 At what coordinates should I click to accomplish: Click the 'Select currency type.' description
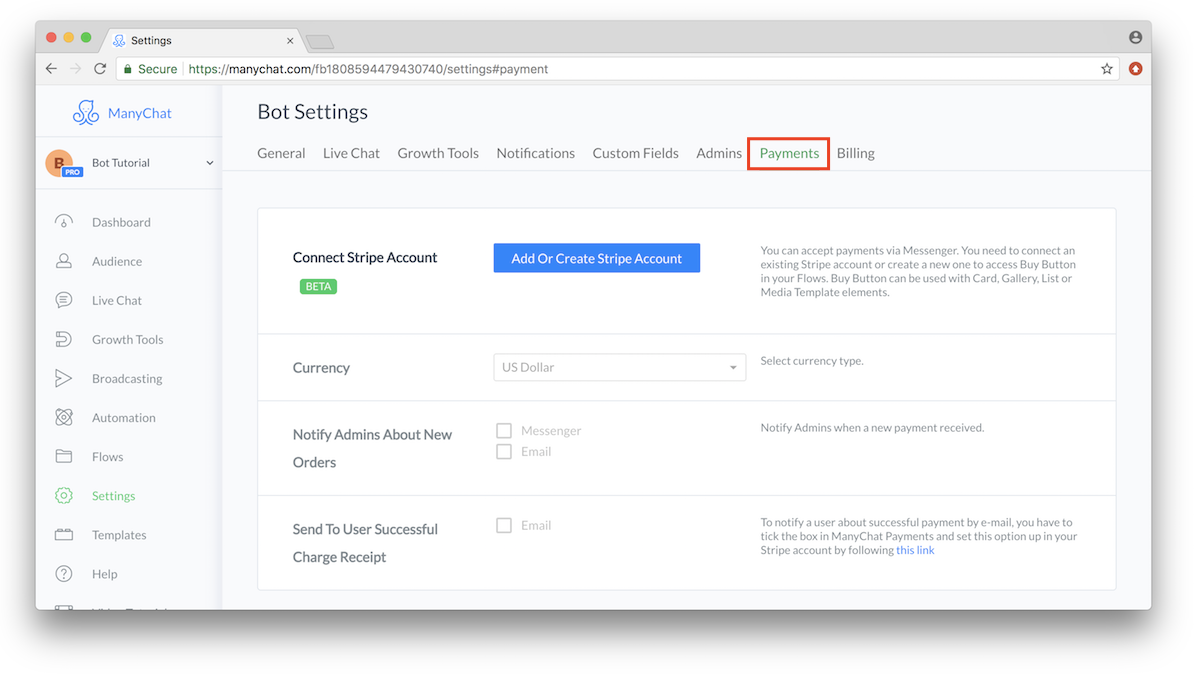coord(812,361)
